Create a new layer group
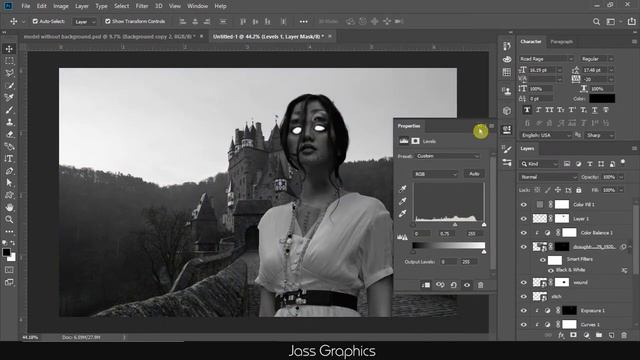Screen dimensions: 640x360 (x=599, y=335)
